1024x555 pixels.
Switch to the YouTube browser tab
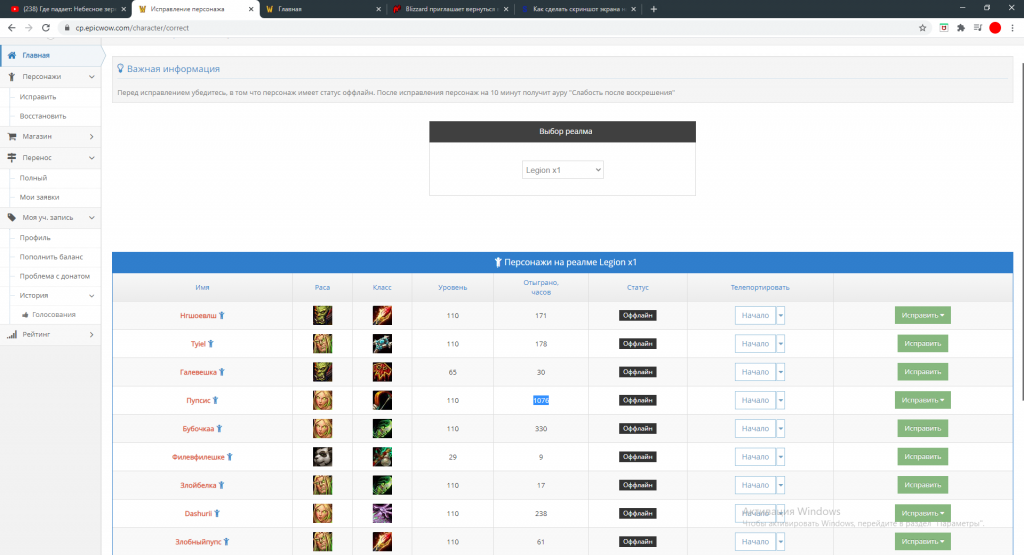coord(65,9)
